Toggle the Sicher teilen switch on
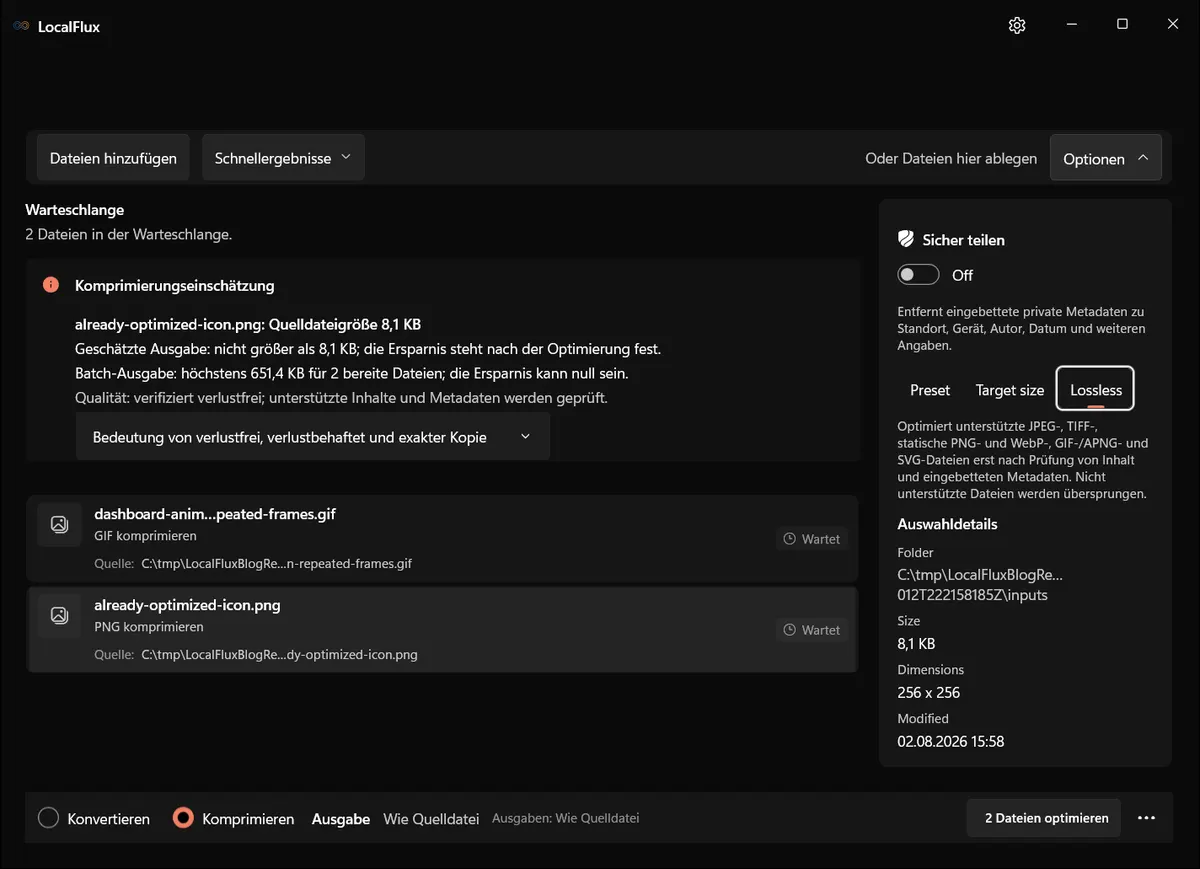Viewport: 1200px width, 869px height. (x=918, y=275)
